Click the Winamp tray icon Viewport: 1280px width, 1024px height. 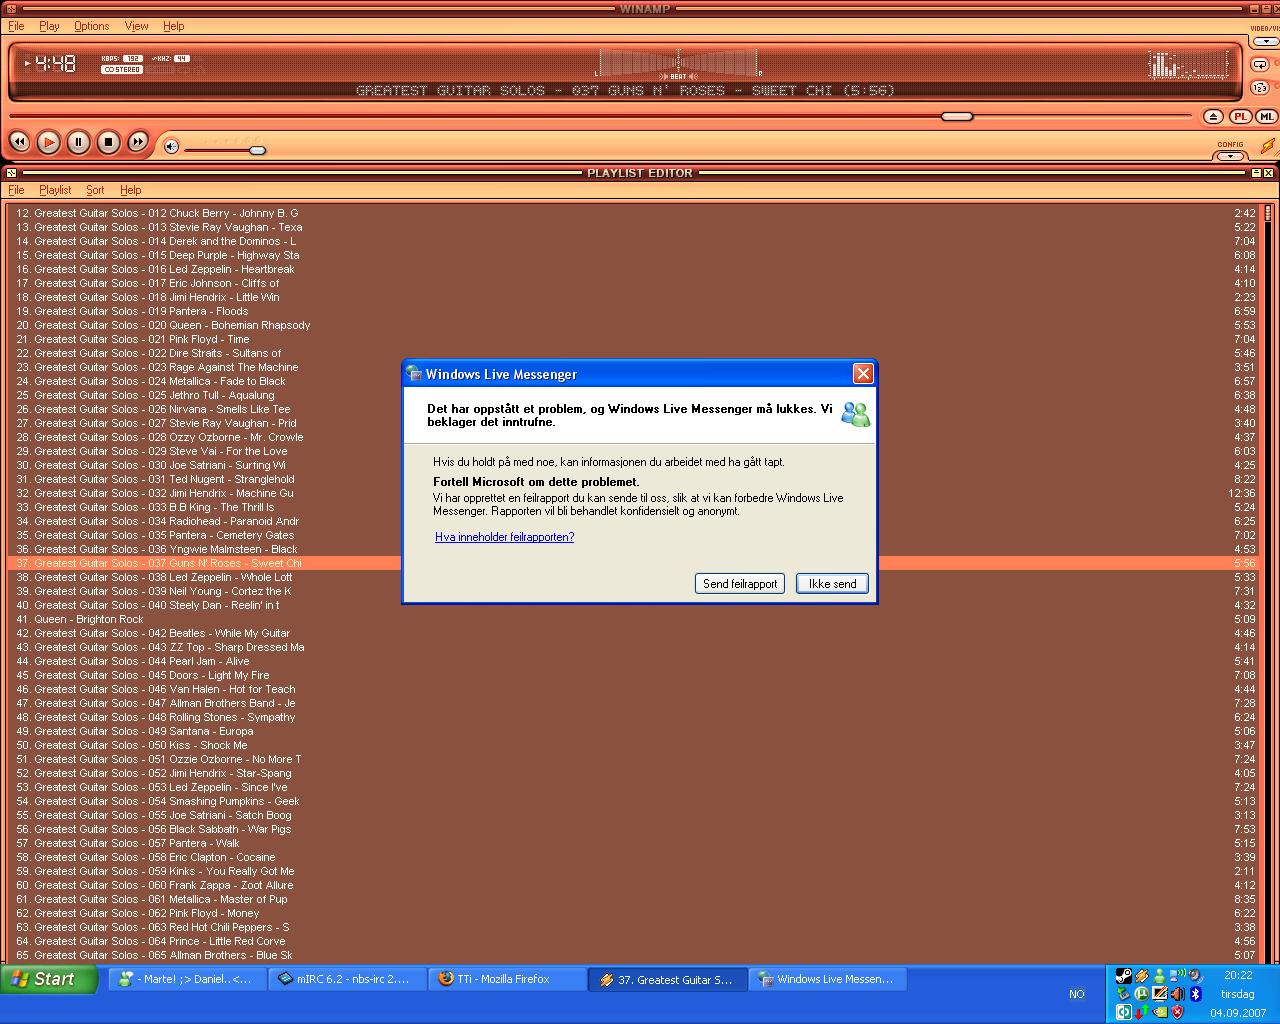pyautogui.click(x=1142, y=975)
